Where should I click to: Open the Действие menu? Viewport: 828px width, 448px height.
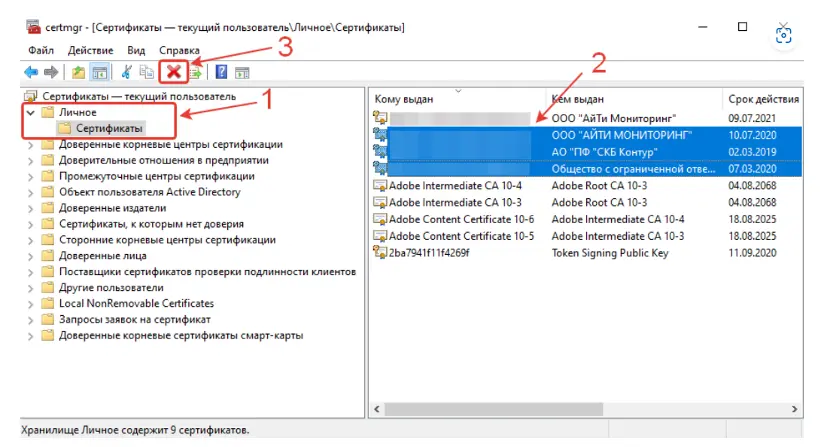point(91,50)
